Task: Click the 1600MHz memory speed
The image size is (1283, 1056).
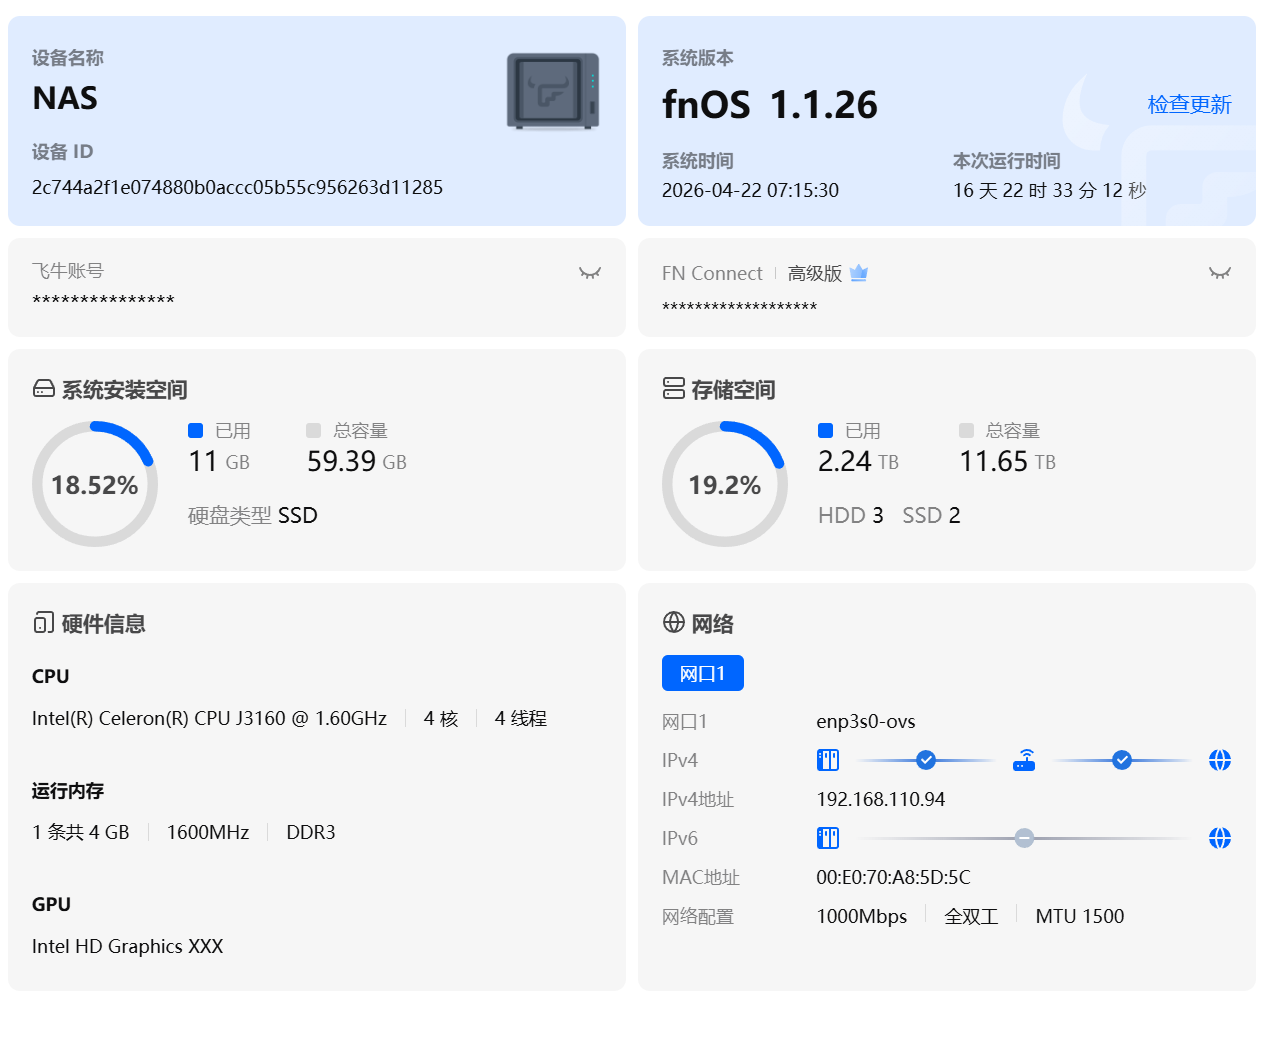Action: pos(208,832)
